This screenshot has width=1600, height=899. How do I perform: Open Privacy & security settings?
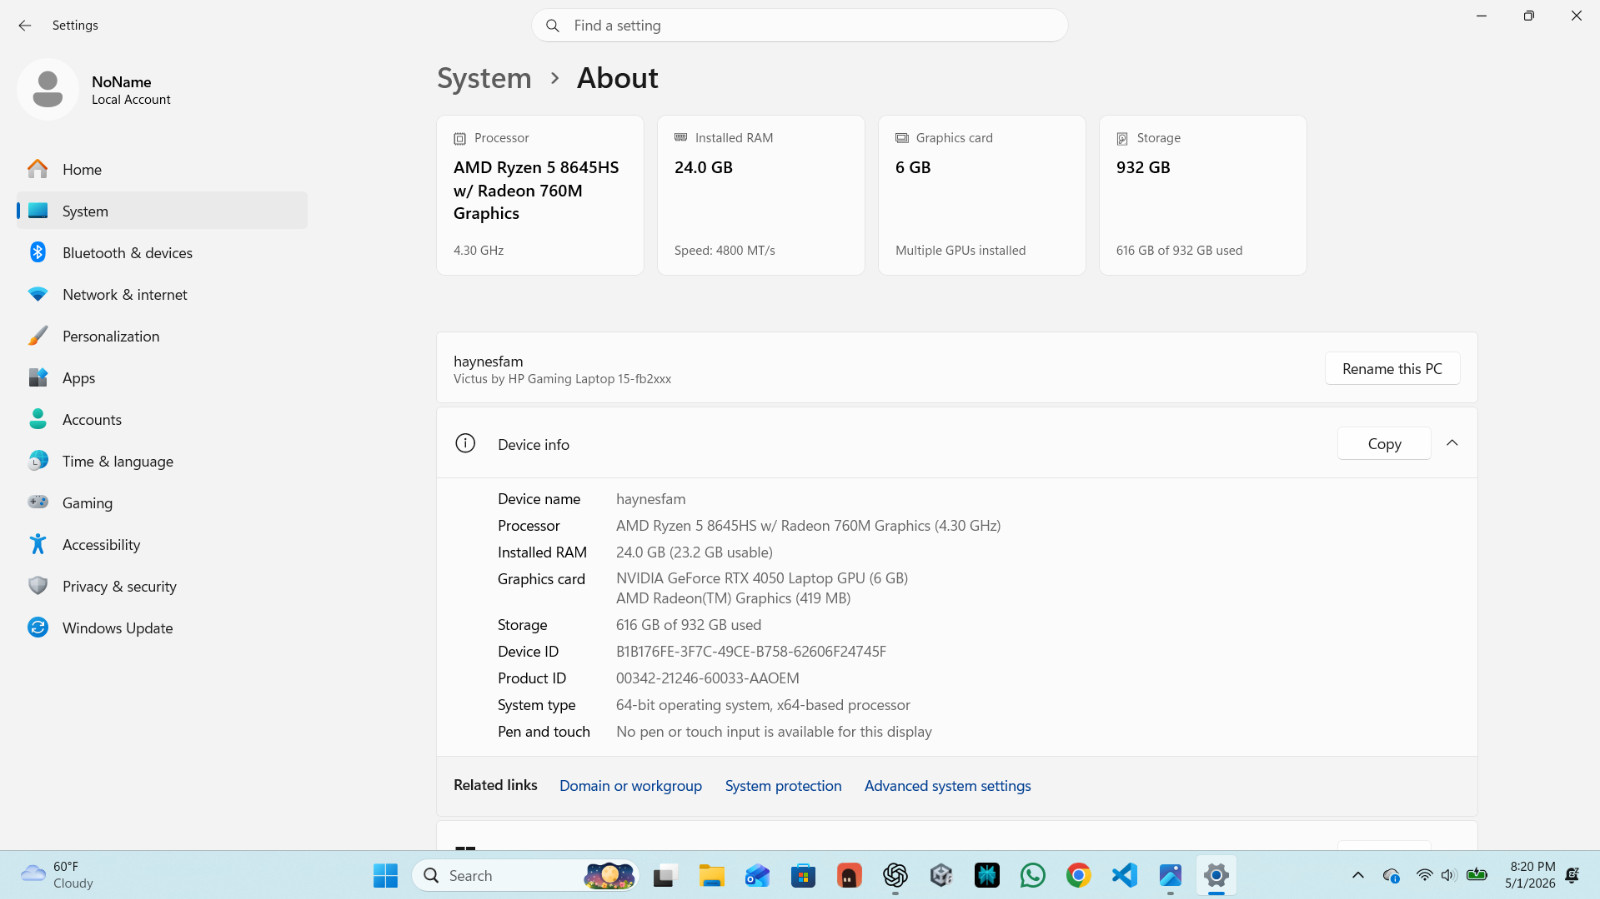point(162,586)
